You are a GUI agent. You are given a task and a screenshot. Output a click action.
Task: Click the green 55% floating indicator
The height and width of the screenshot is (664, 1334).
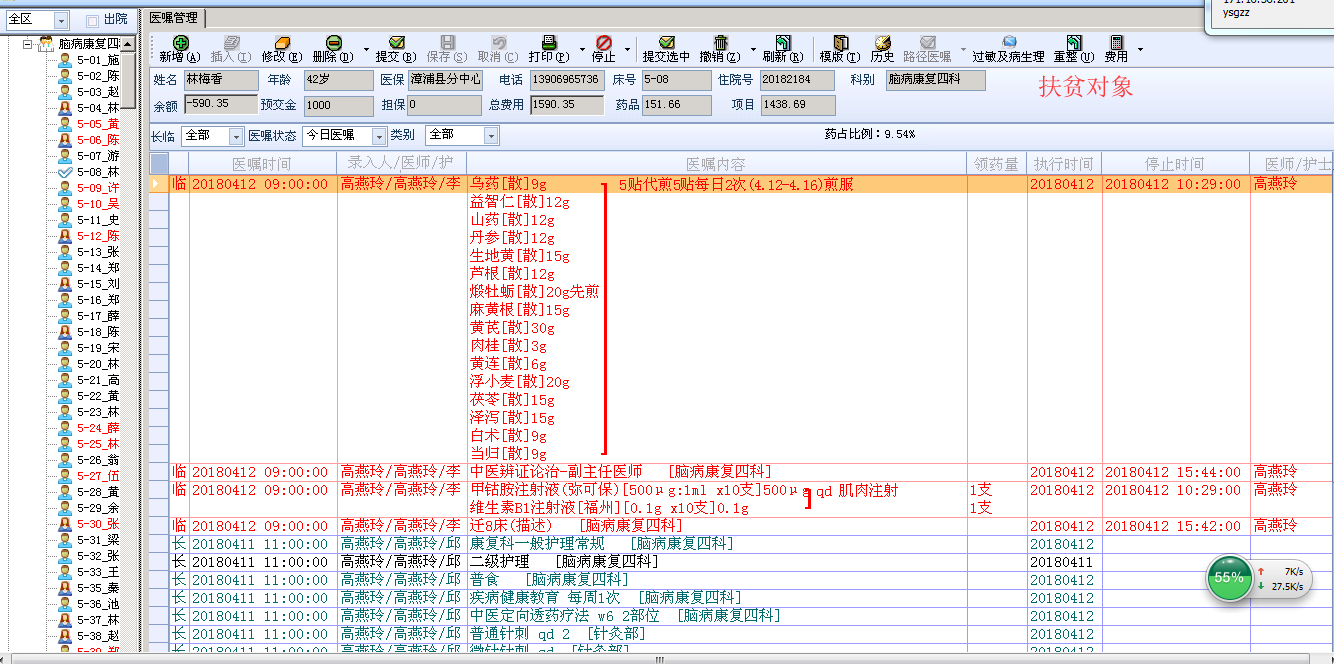[x=1228, y=578]
